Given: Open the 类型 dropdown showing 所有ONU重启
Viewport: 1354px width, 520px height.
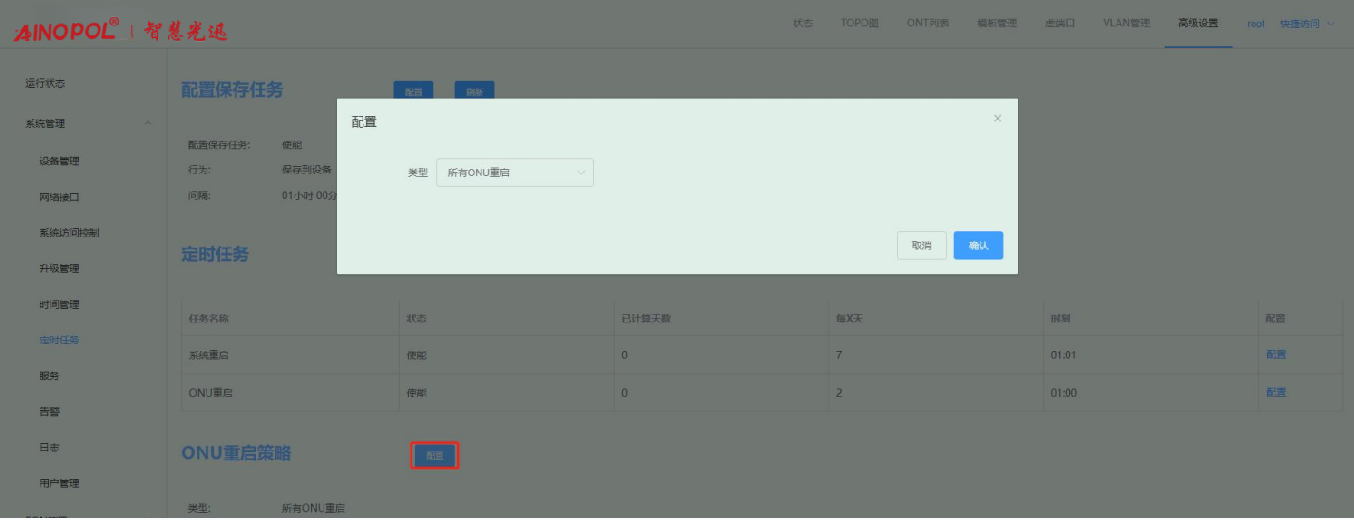Looking at the screenshot, I should (x=515, y=173).
